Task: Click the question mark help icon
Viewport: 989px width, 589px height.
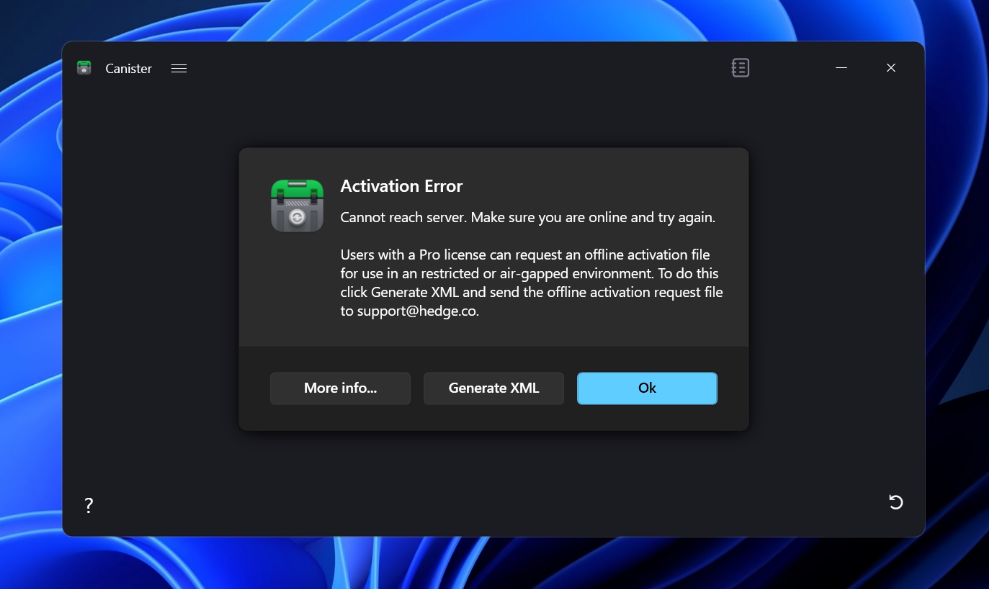Action: [88, 506]
